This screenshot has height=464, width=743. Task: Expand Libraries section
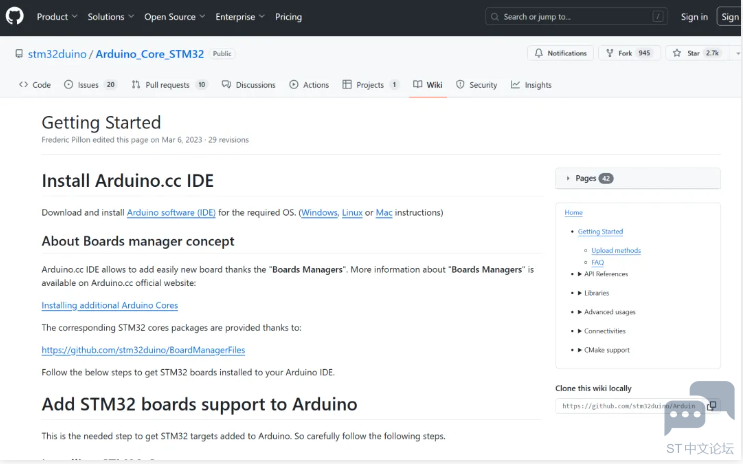pos(593,293)
